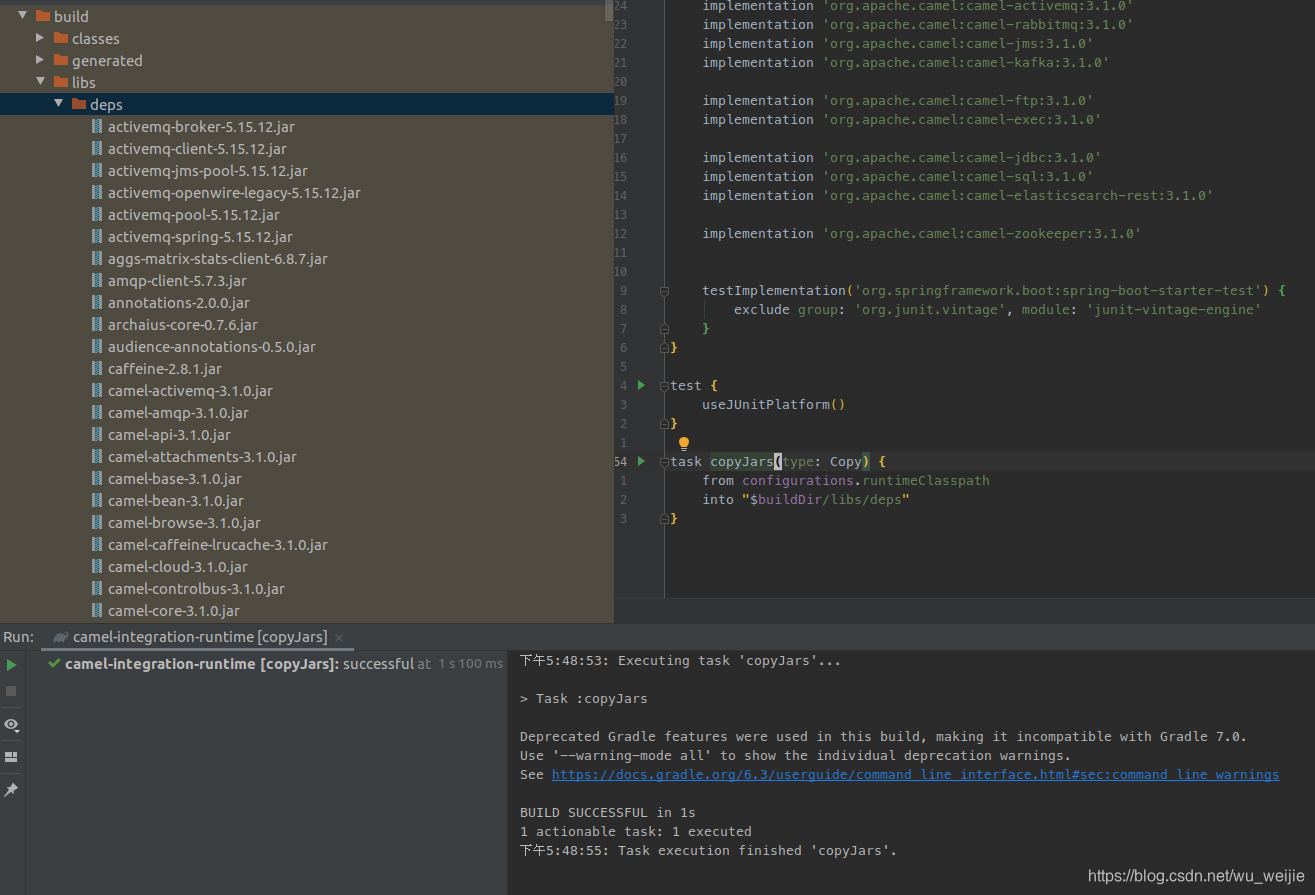Expand the generated folder arrow
The image size is (1315, 895).
[x=40, y=60]
